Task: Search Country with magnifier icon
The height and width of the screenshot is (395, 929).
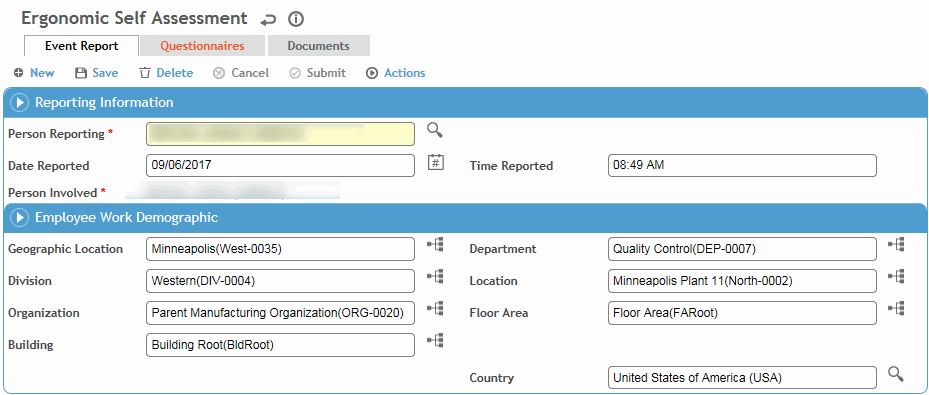Action: pos(896,373)
